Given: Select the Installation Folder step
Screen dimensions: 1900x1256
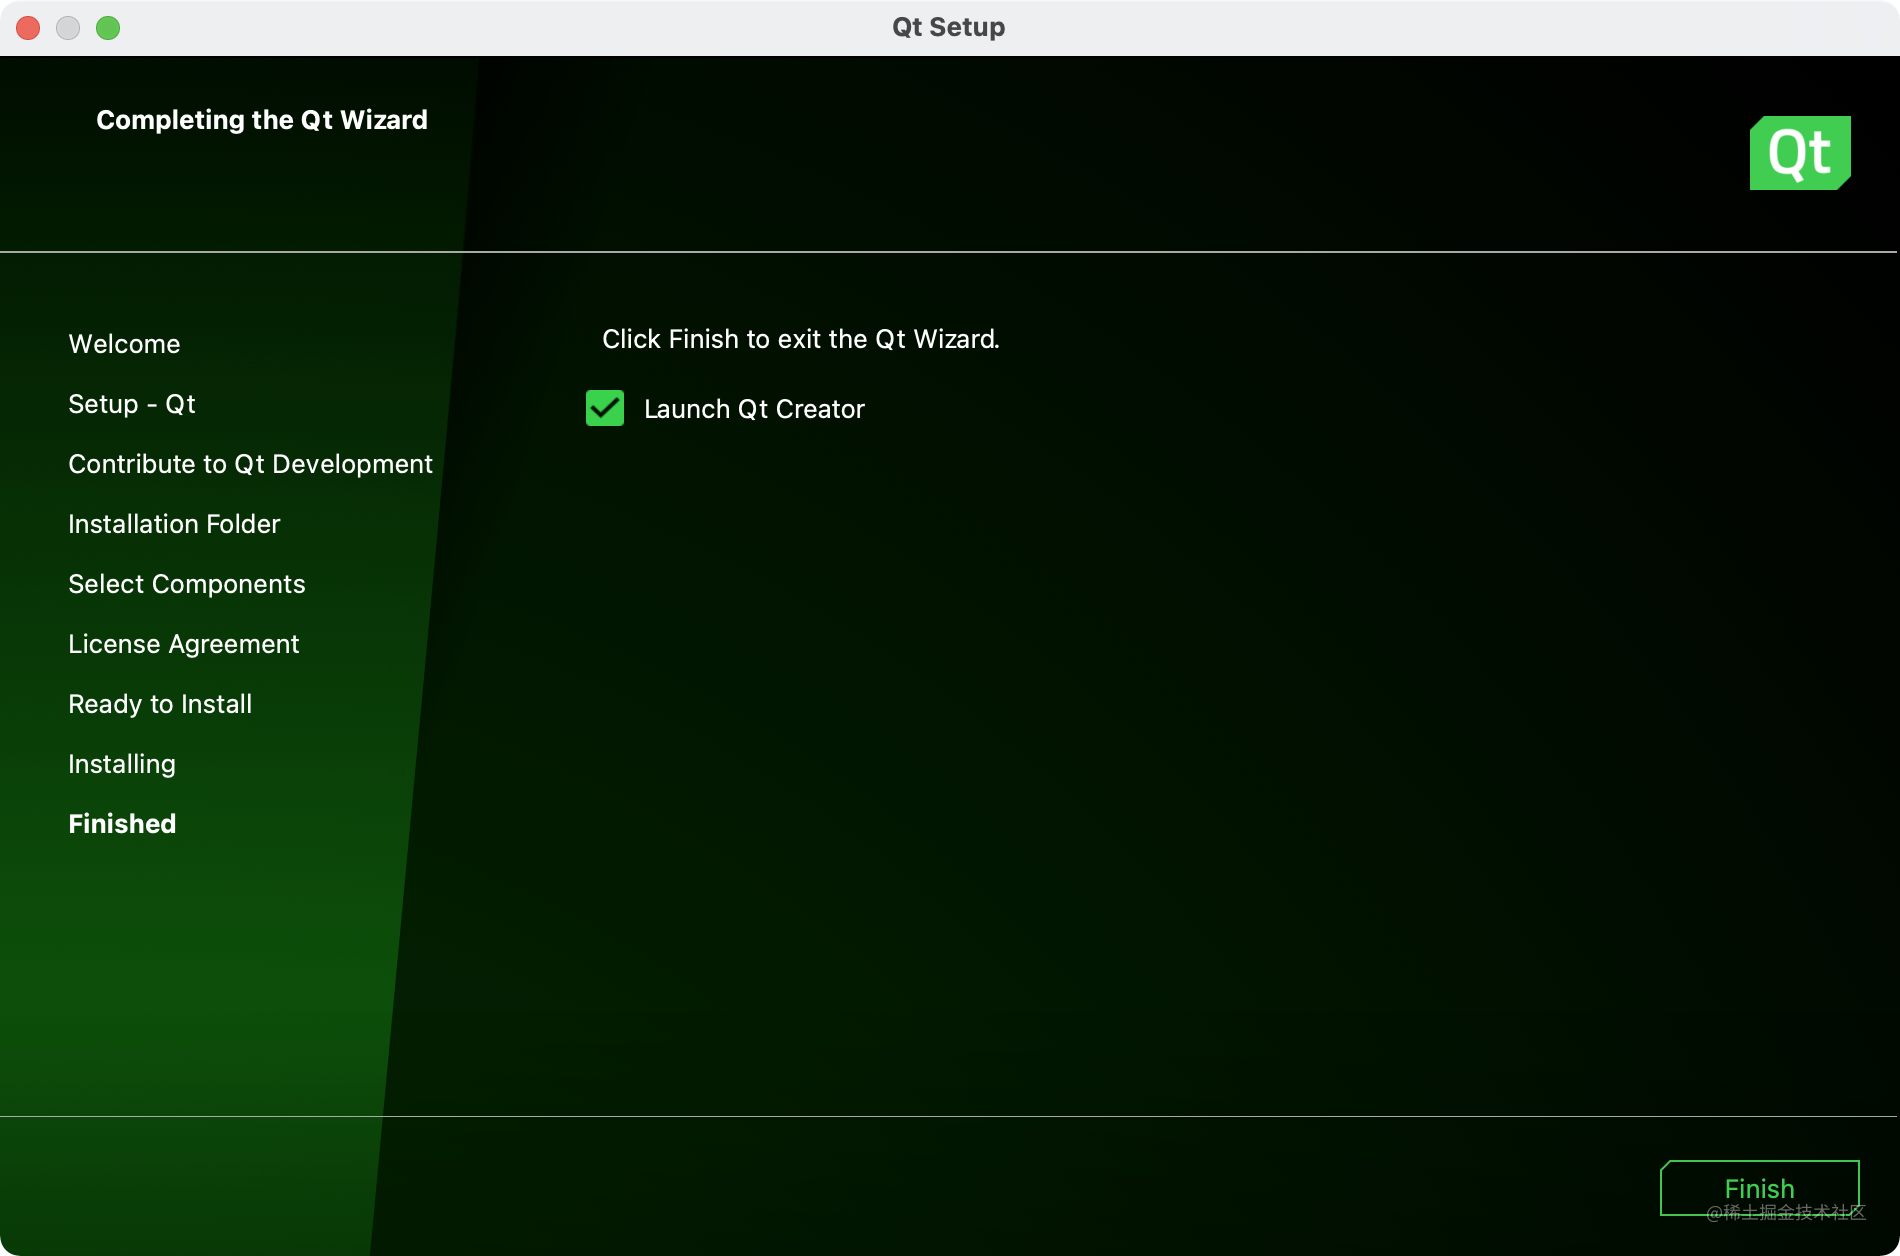Looking at the screenshot, I should coord(174,524).
